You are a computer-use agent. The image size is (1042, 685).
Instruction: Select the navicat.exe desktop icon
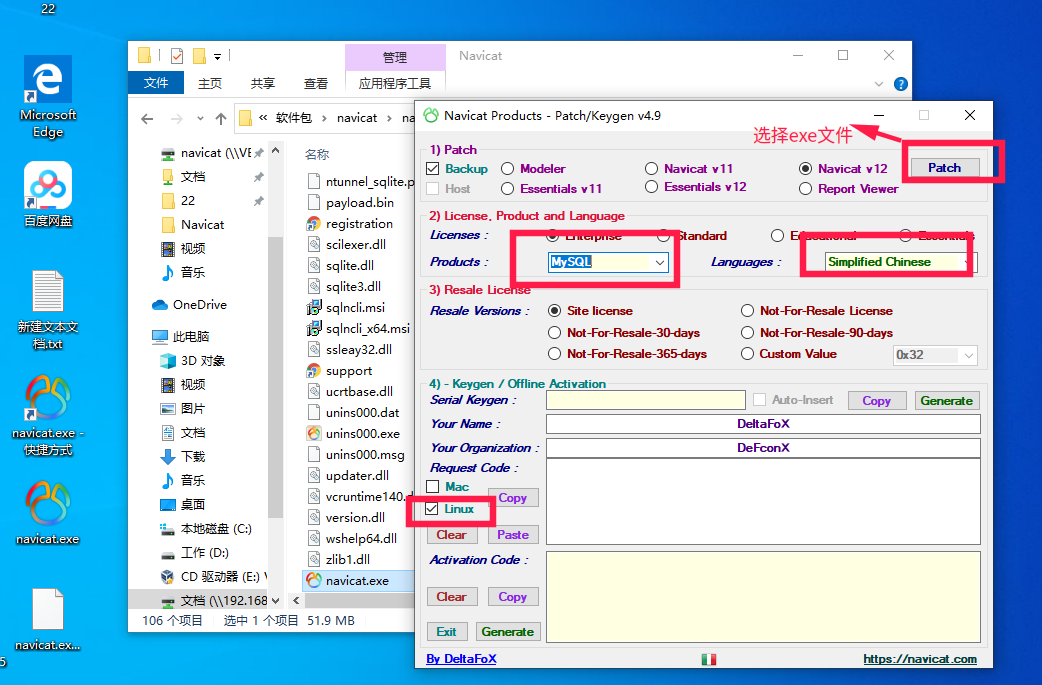click(48, 513)
